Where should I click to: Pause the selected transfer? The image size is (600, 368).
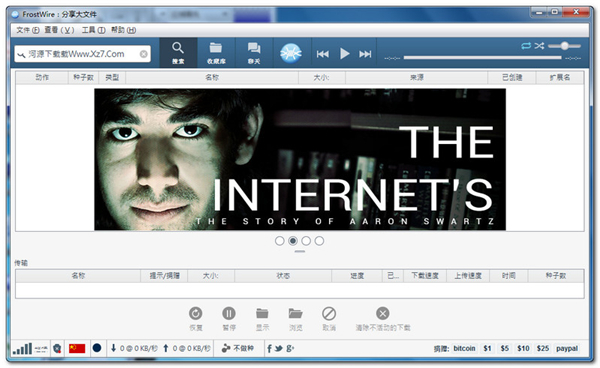[229, 318]
